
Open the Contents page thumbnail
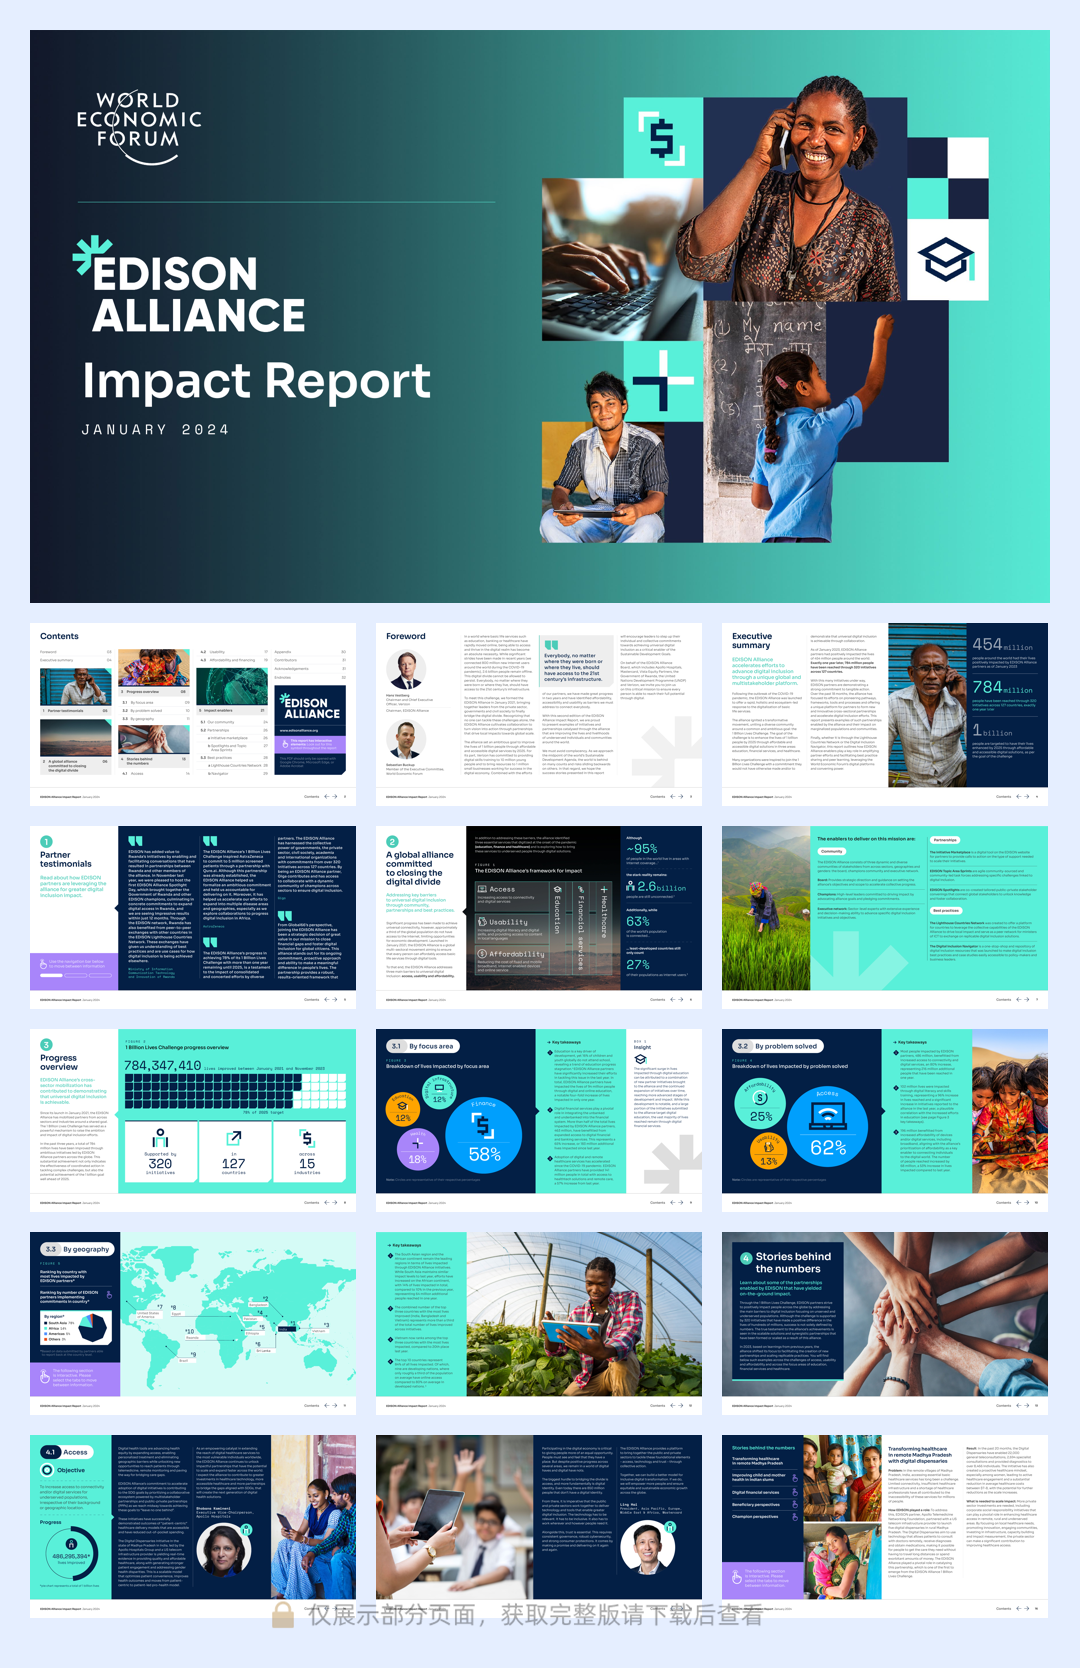(x=193, y=713)
